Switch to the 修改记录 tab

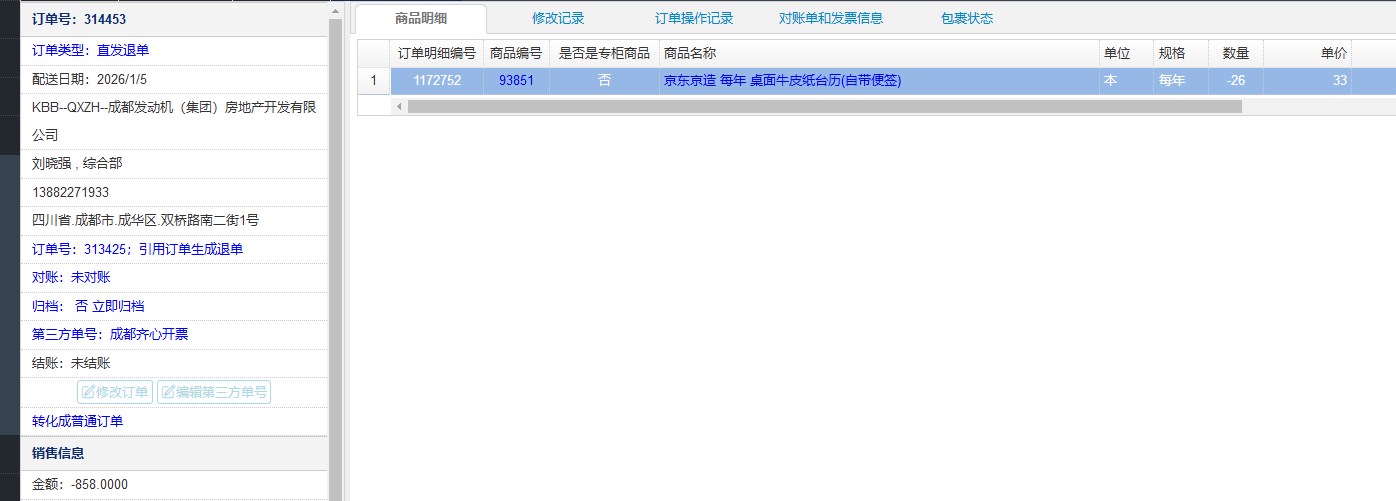pos(558,18)
